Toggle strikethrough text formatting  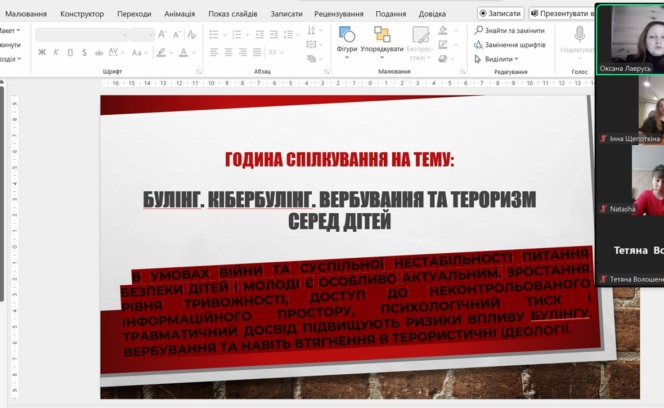[98, 52]
